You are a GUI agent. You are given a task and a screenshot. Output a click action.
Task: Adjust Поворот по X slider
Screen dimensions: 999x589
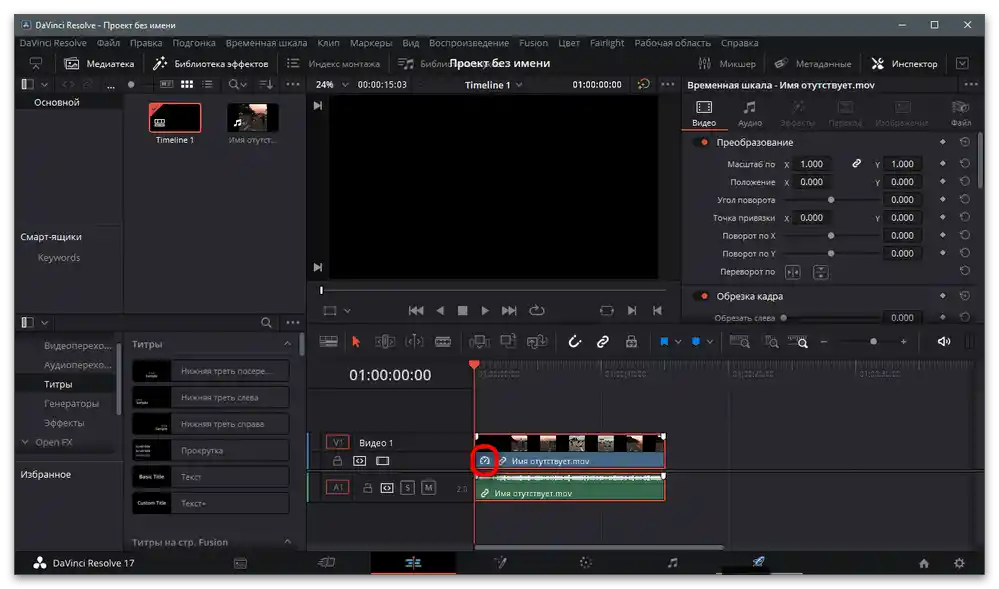point(831,236)
